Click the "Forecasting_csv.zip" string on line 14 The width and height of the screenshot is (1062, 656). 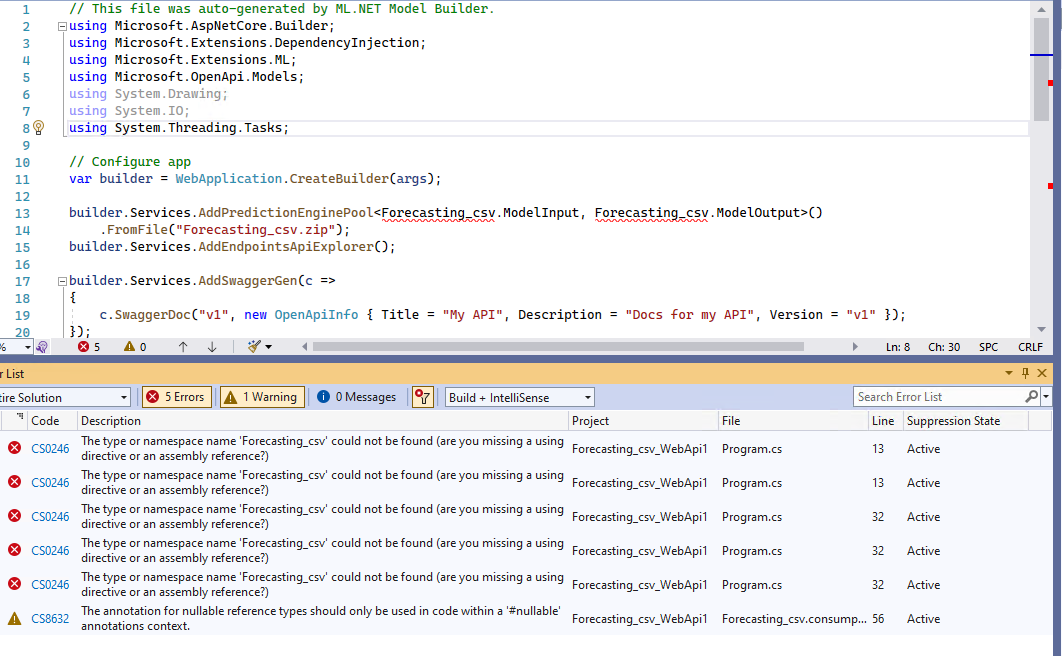(256, 229)
